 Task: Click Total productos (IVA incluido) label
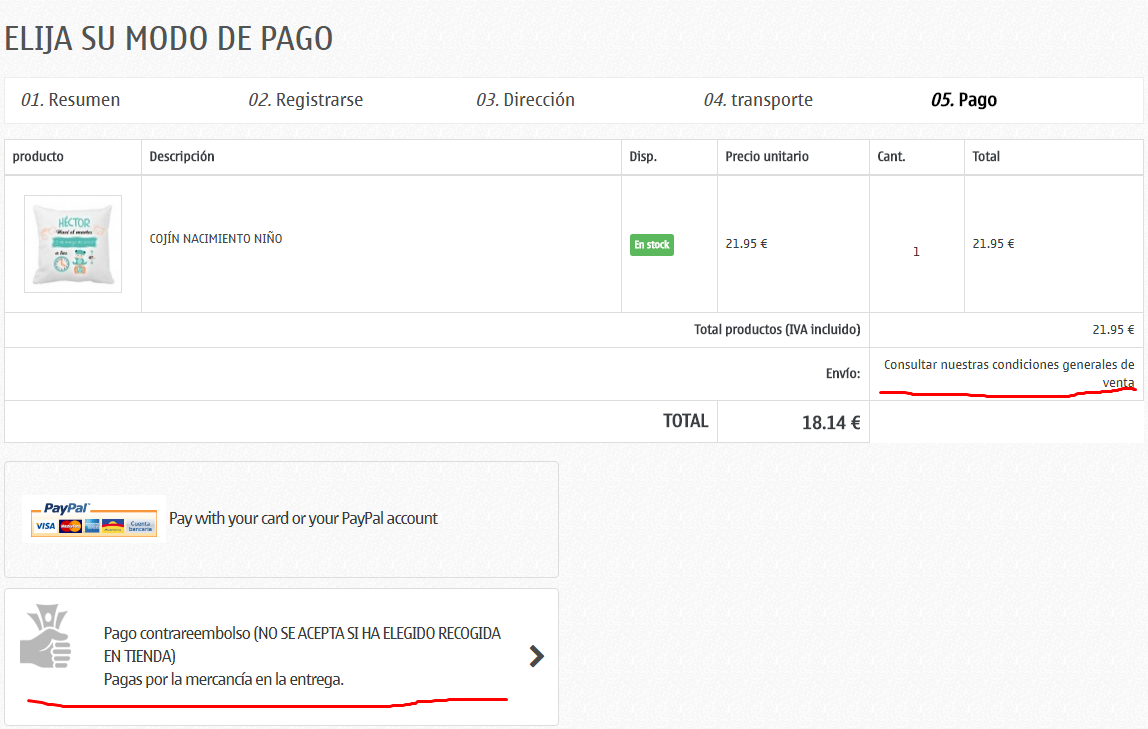pyautogui.click(x=777, y=329)
